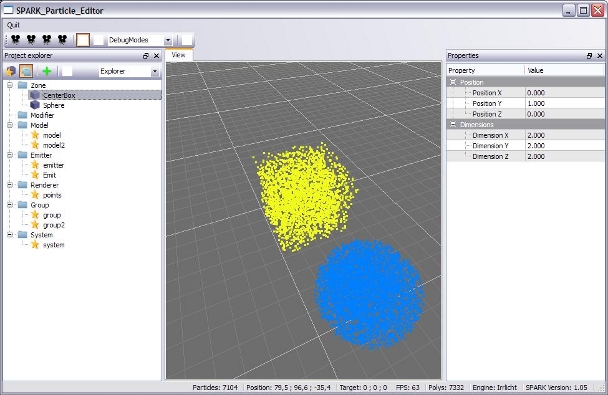Click the fourth camera icon in toolbar
The width and height of the screenshot is (608, 395).
tap(62, 40)
